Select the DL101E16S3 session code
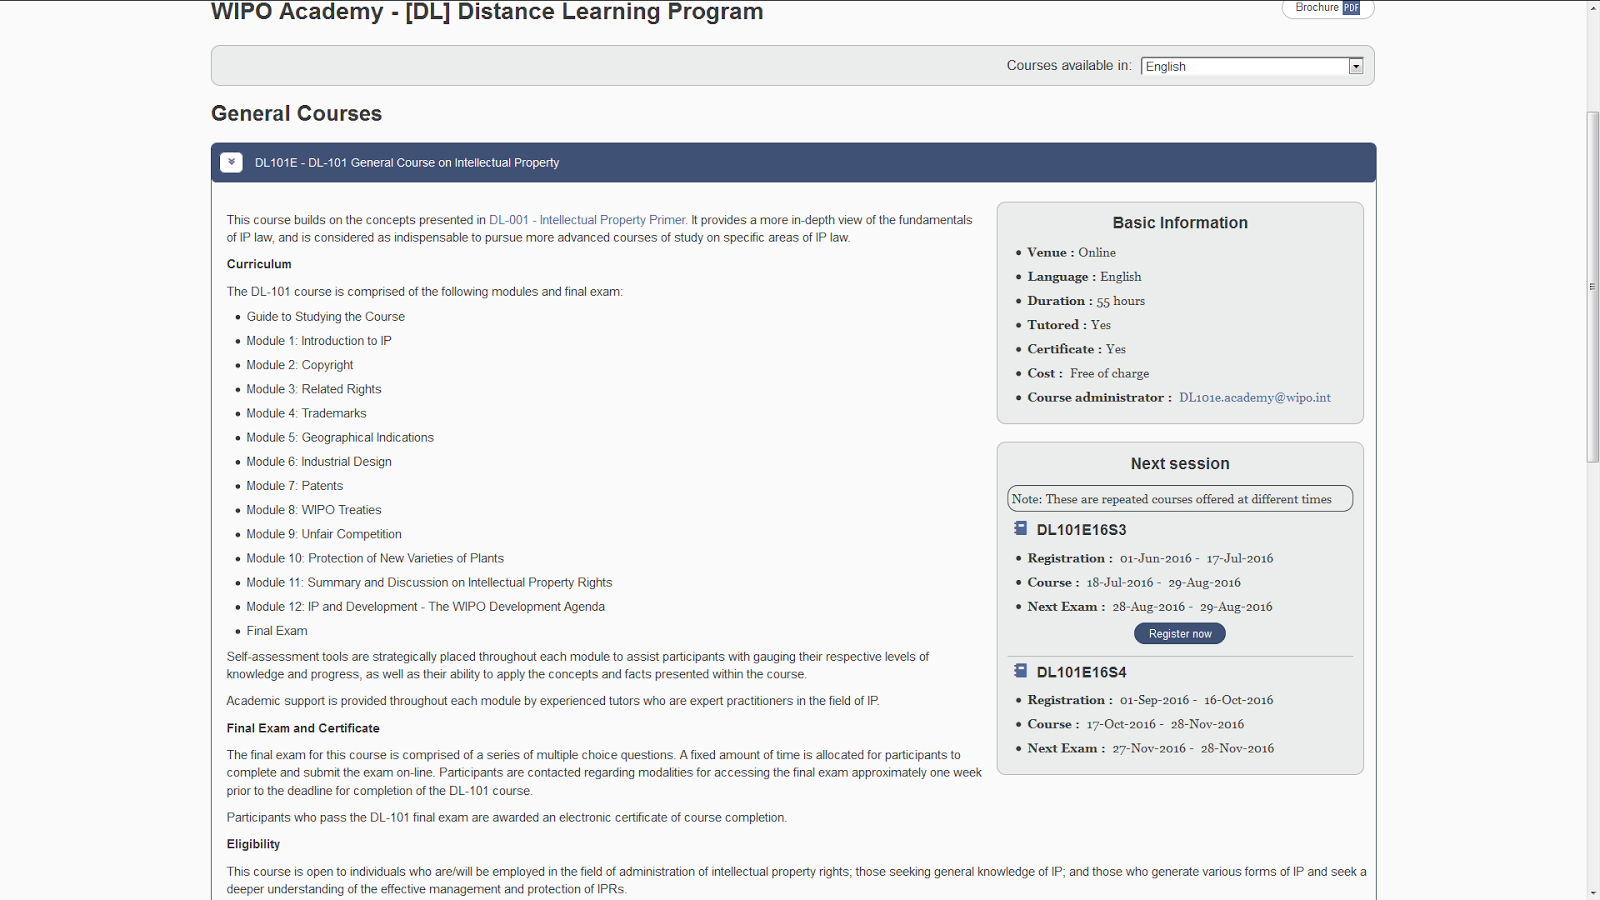 click(x=1081, y=530)
